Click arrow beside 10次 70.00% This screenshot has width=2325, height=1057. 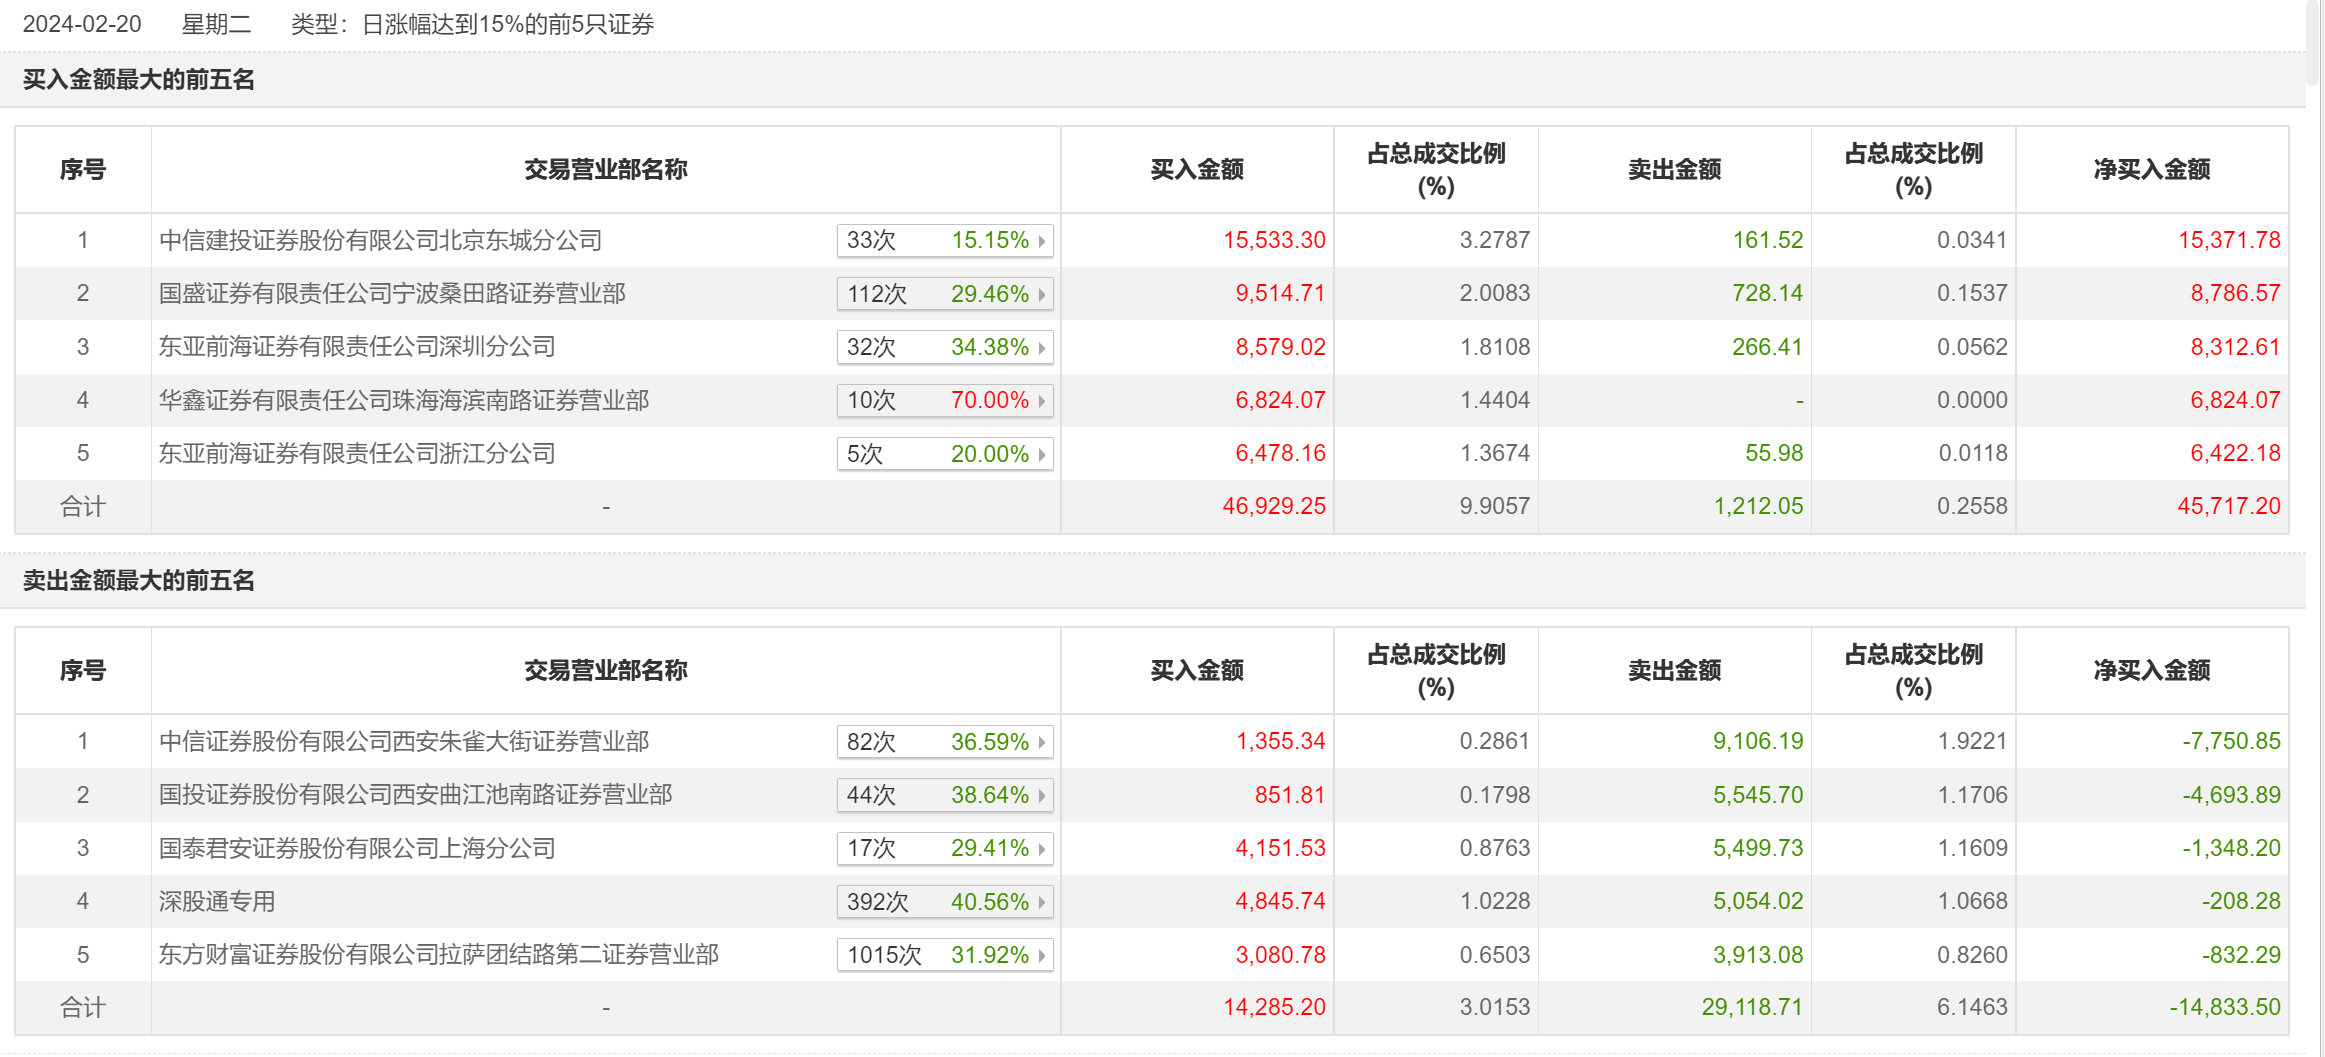coord(1041,401)
